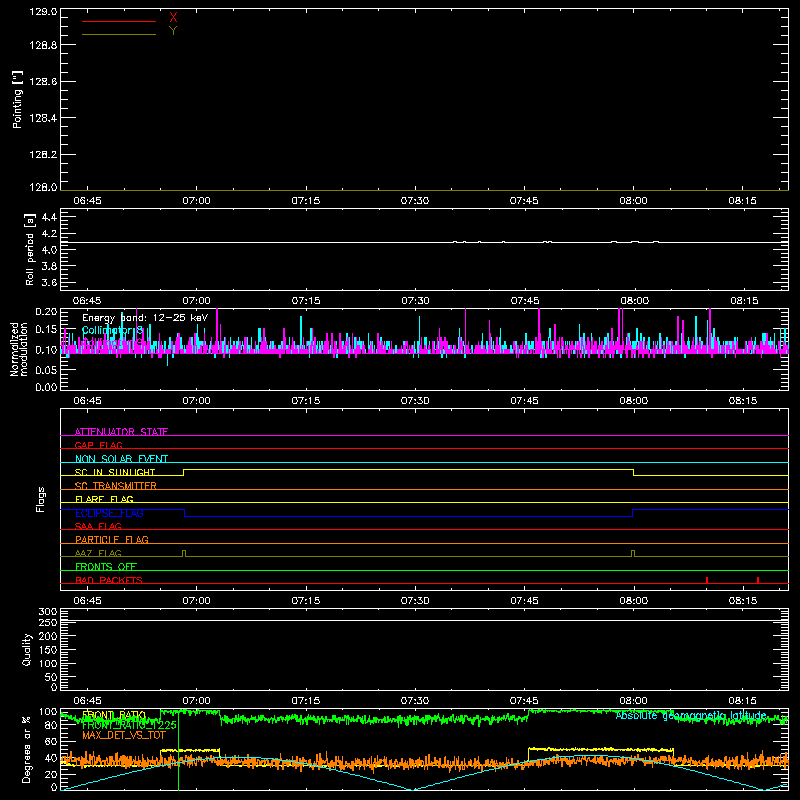Click the GAP_FLAG label
This screenshot has height=800, width=800.
point(98,445)
